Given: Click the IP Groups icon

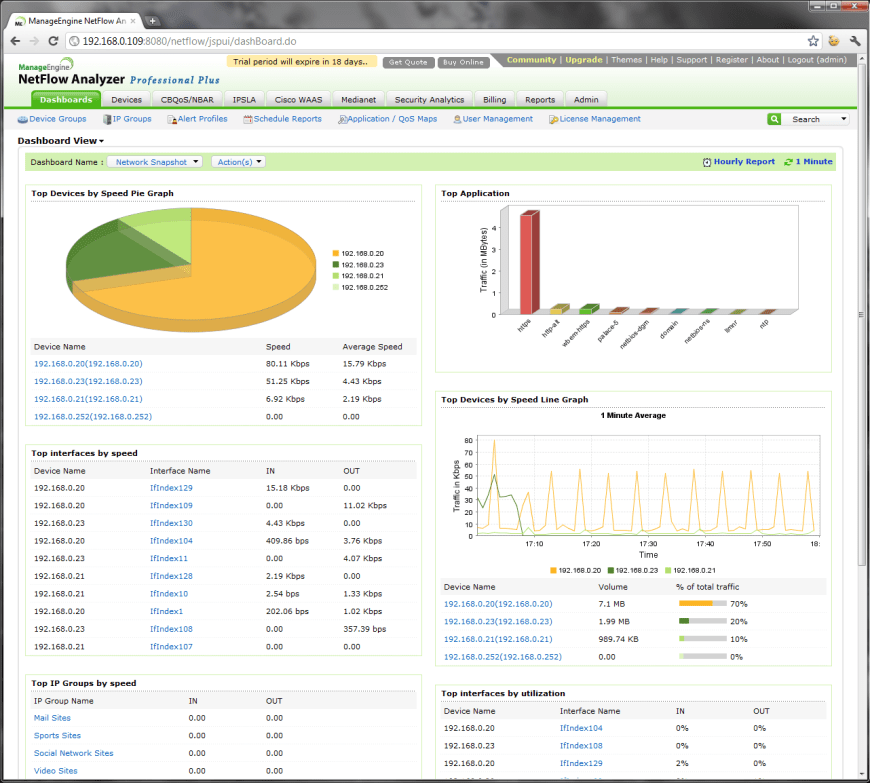Looking at the screenshot, I should pos(107,119).
